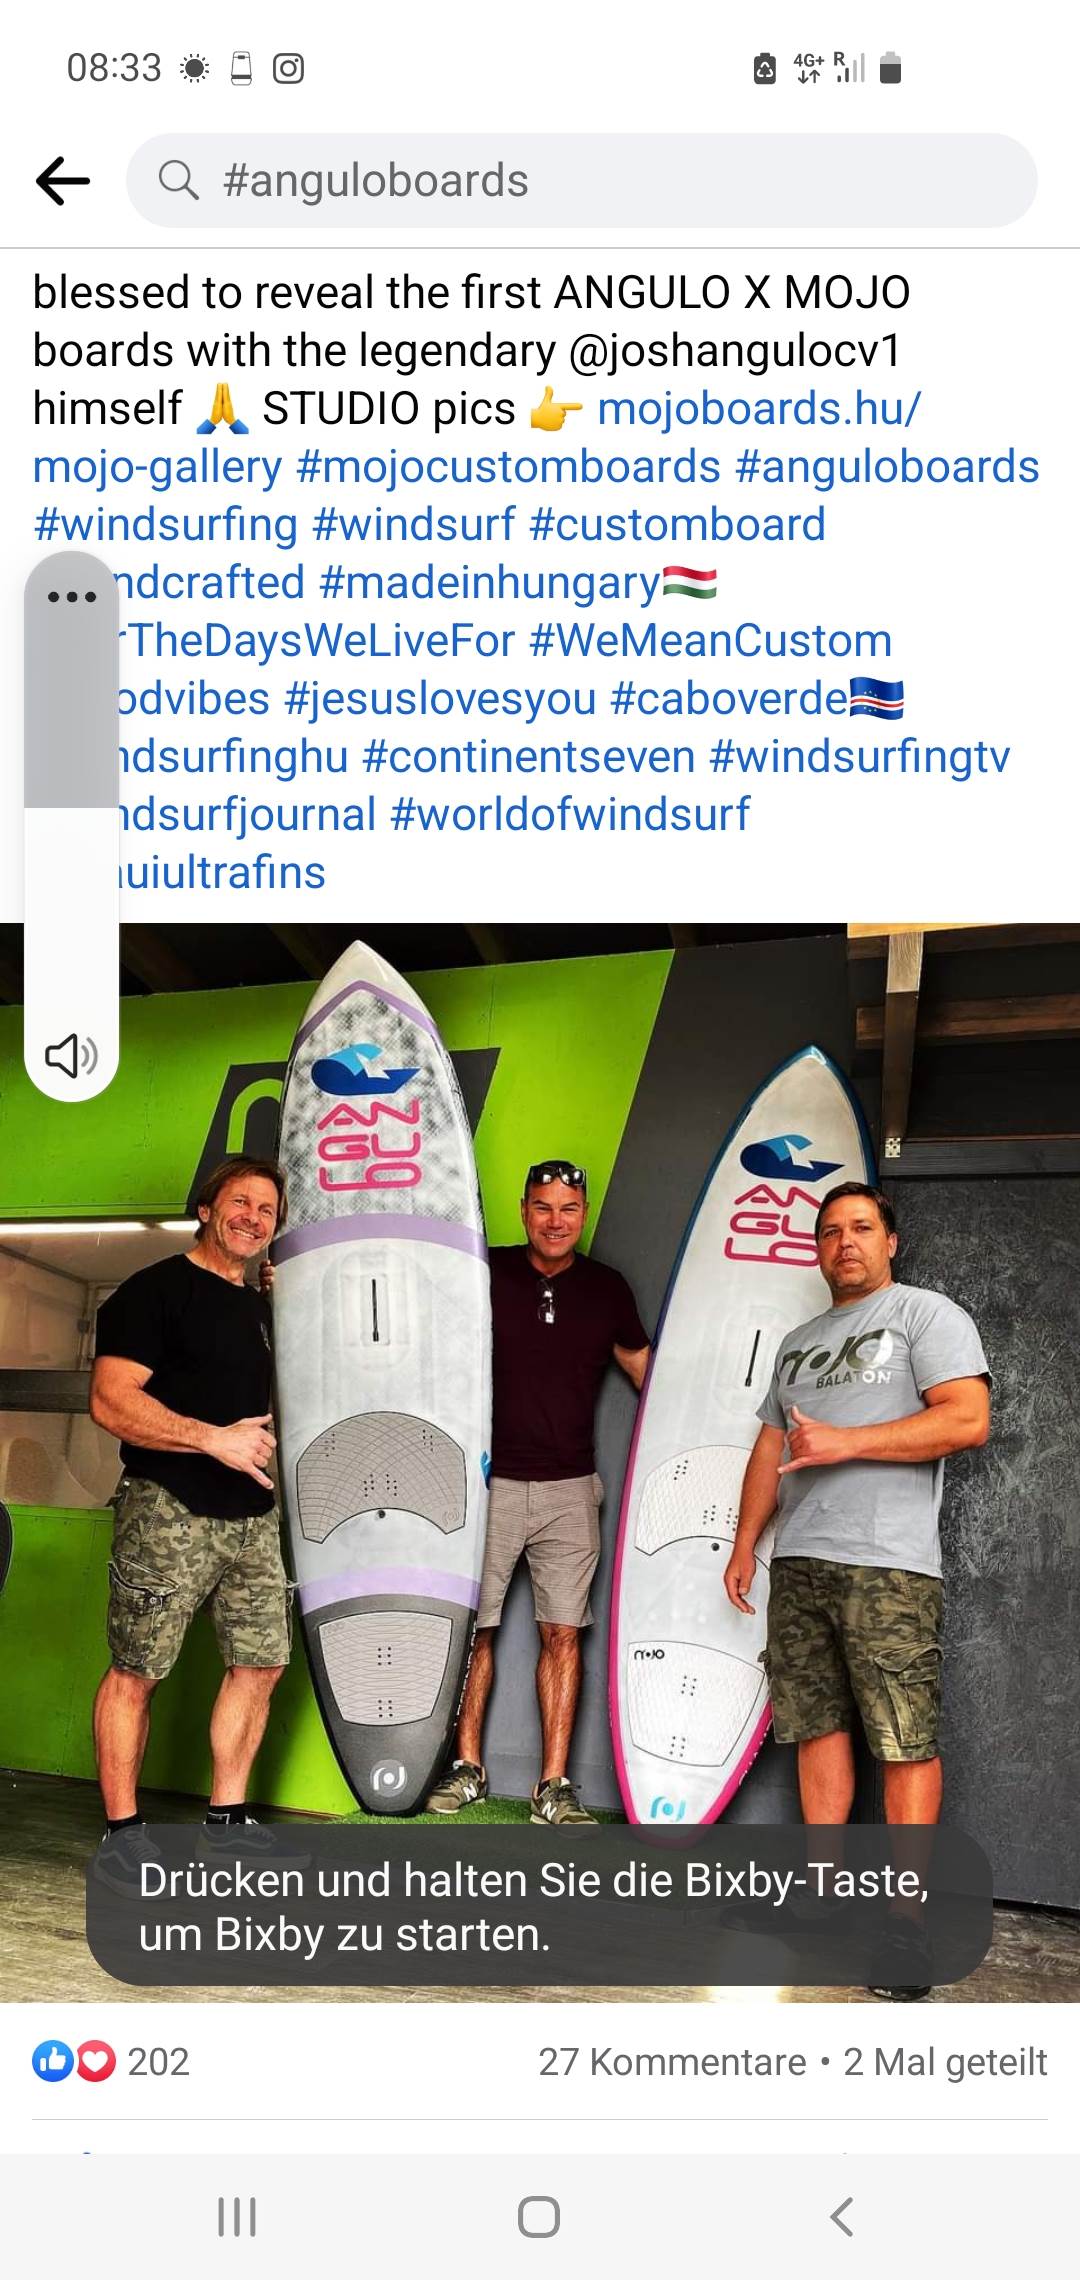The image size is (1080, 2280).
Task: Click the heart reaction icon
Action: [96, 2062]
